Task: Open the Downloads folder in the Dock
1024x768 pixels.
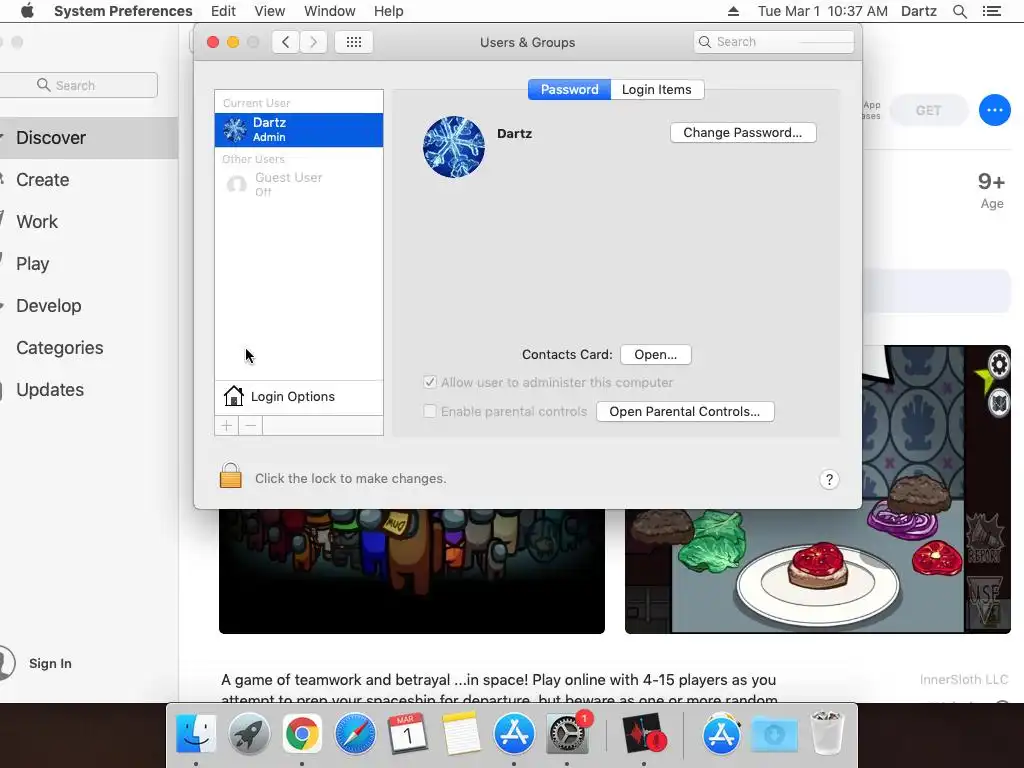Action: tap(775, 734)
